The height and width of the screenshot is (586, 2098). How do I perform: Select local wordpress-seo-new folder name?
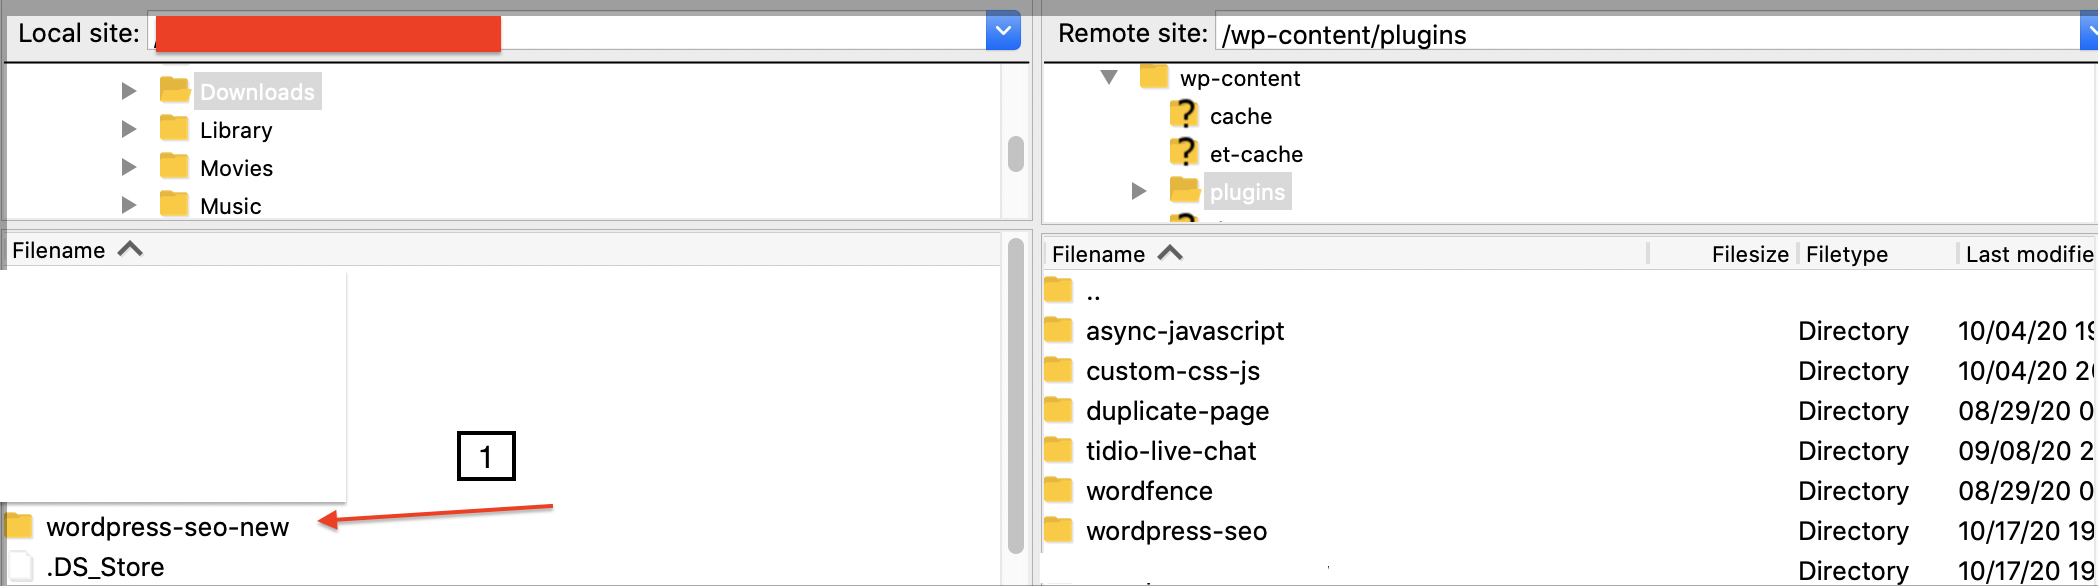[x=167, y=527]
